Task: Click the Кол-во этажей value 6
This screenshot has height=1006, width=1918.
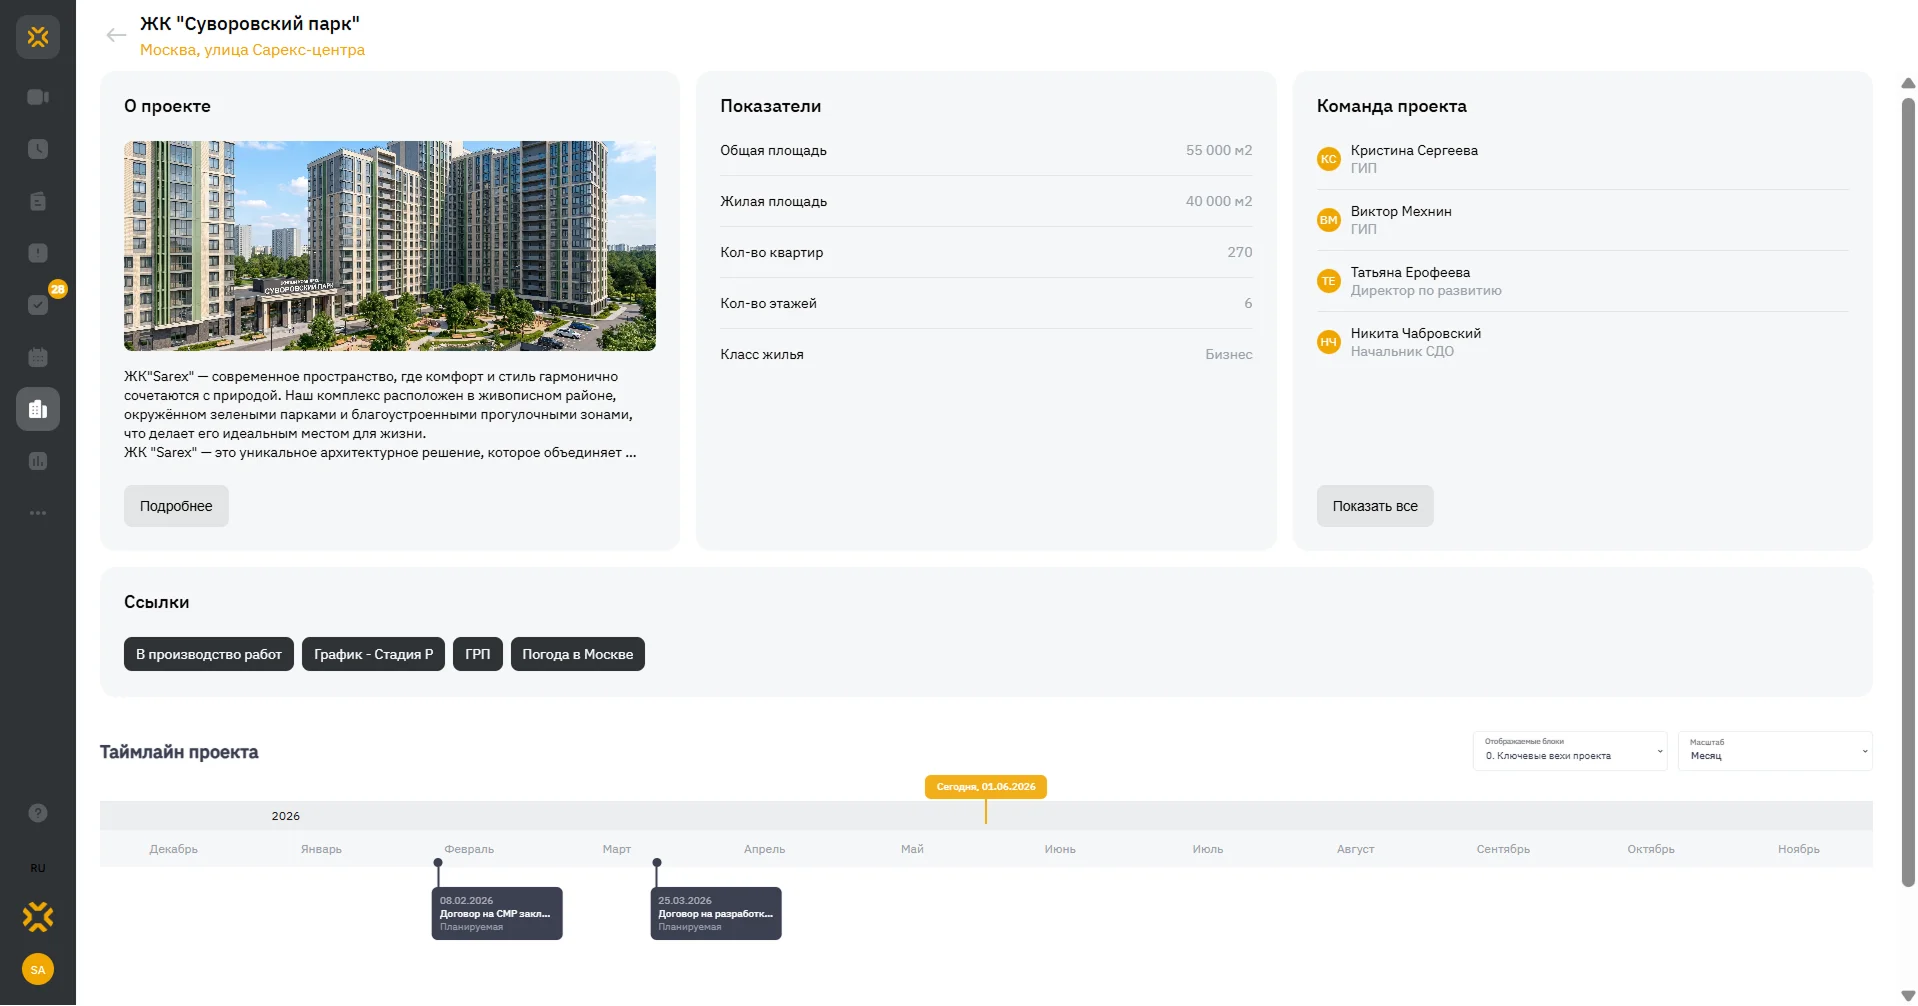Action: [1248, 303]
